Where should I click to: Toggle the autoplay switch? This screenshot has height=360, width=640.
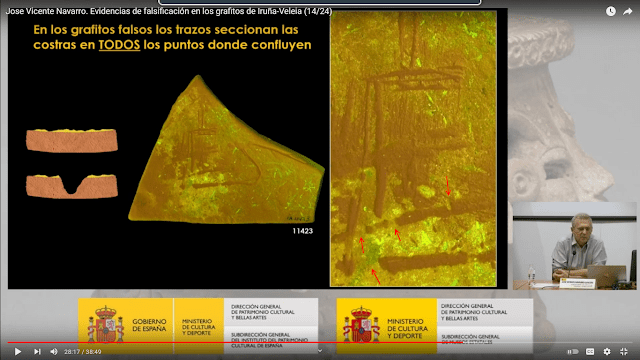coord(573,351)
